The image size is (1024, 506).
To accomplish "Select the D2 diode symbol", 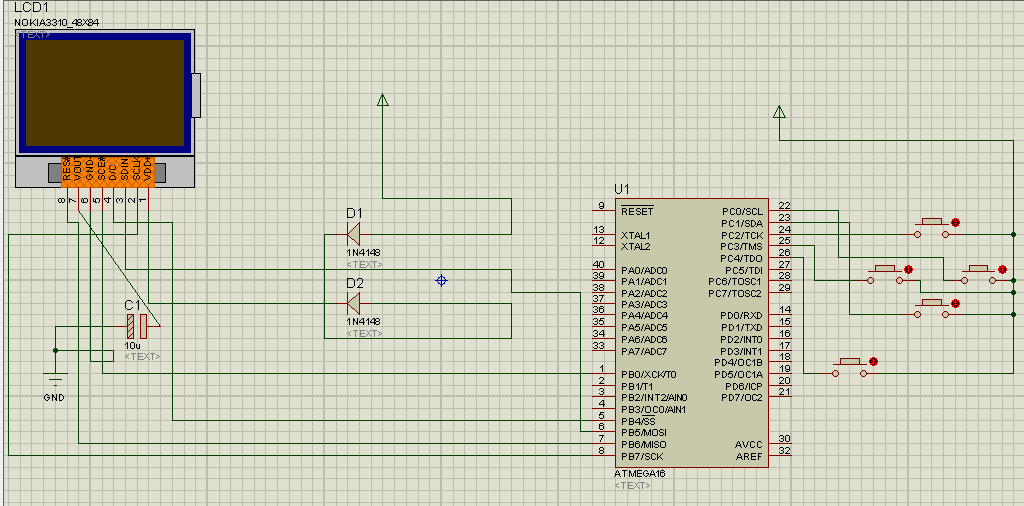I will tap(353, 303).
